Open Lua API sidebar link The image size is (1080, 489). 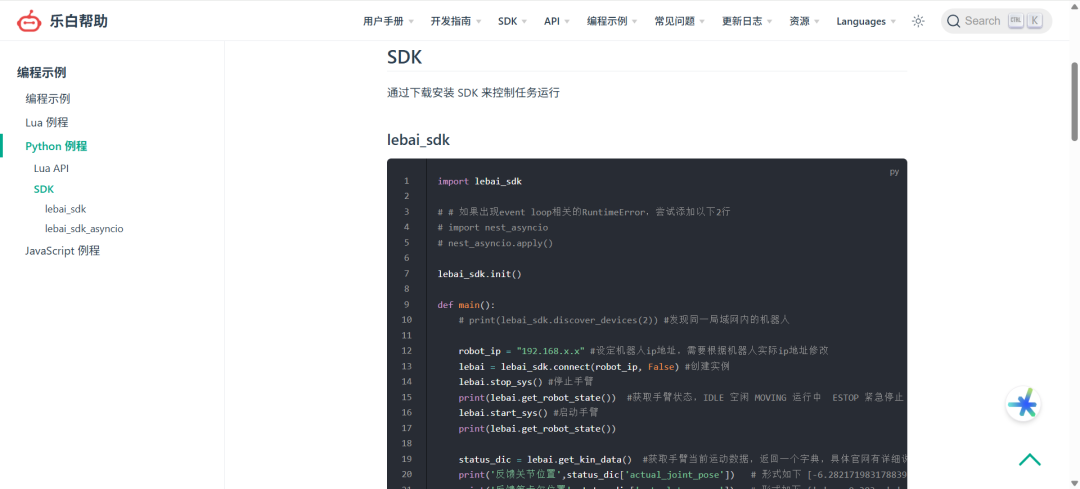[51, 168]
